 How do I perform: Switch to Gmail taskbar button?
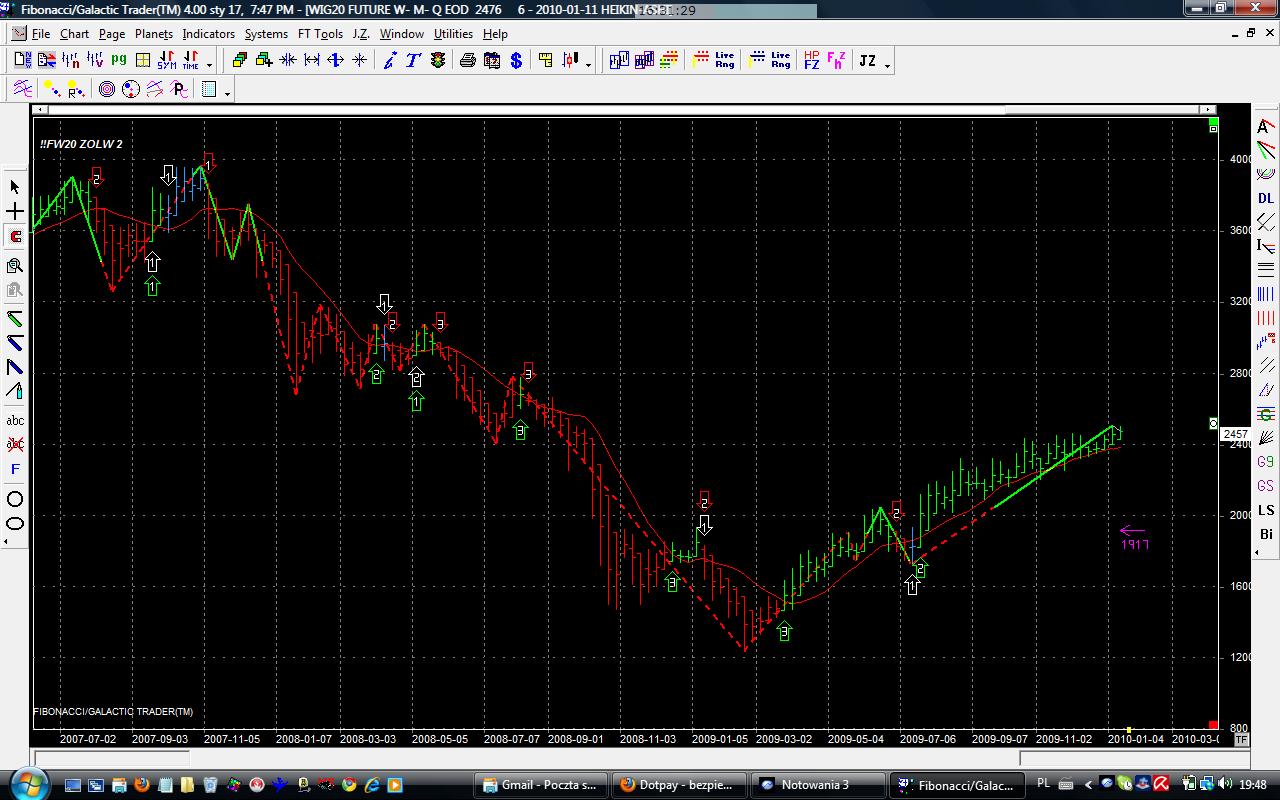pyautogui.click(x=540, y=785)
